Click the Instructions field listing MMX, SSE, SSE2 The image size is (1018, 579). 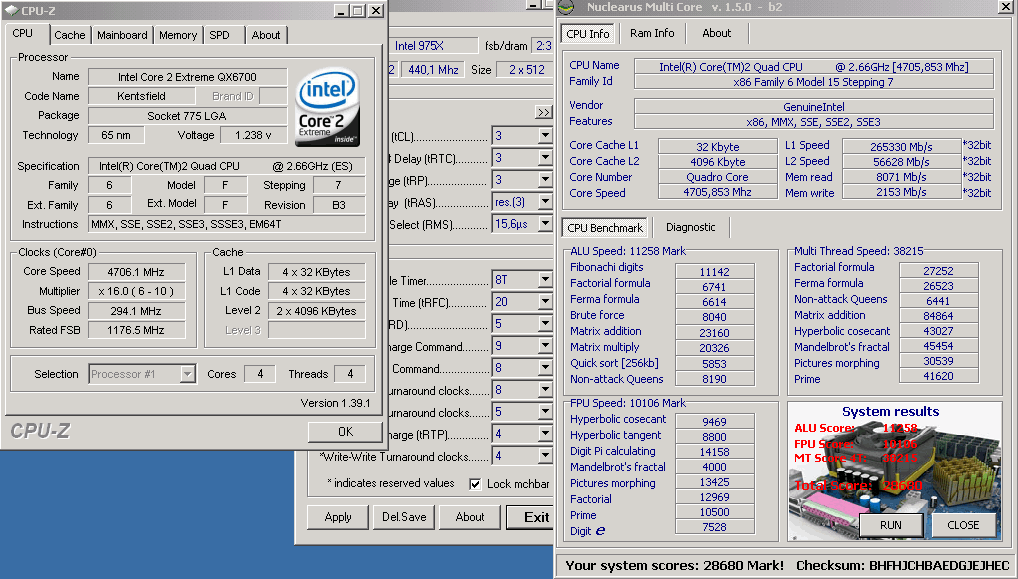(227, 225)
